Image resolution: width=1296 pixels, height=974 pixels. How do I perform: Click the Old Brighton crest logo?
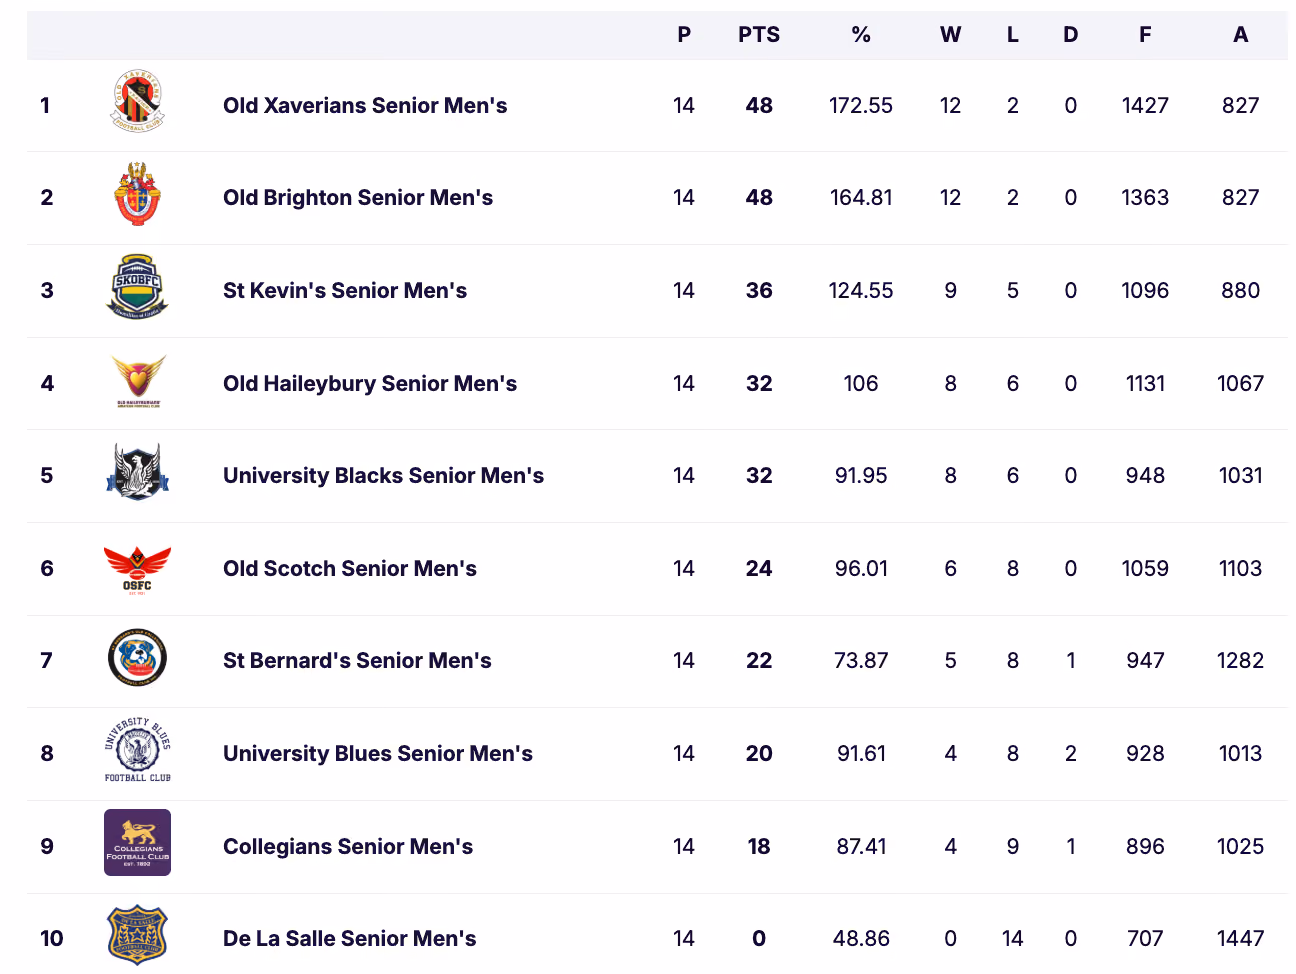click(x=138, y=194)
